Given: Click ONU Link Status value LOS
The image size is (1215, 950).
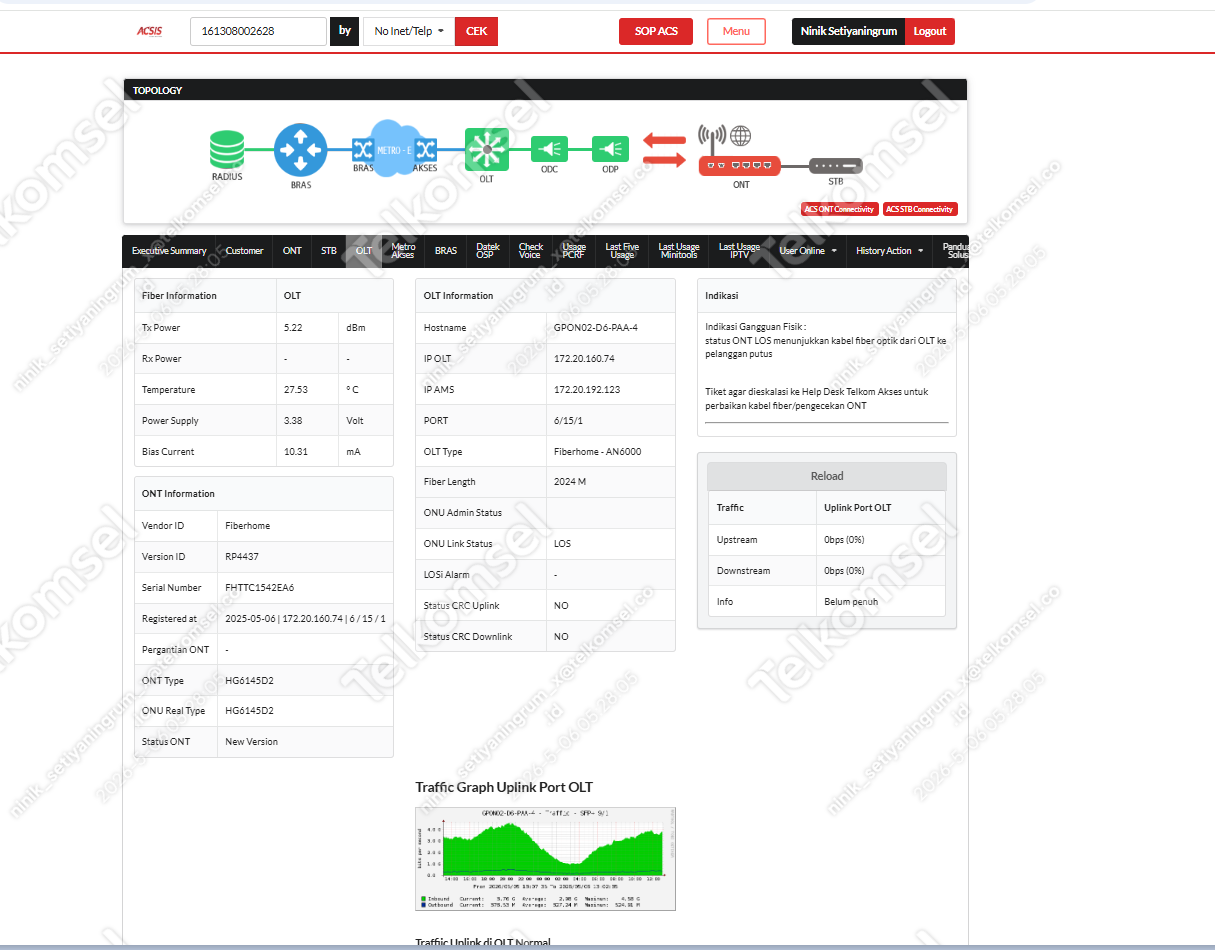Looking at the screenshot, I should click(x=562, y=544).
